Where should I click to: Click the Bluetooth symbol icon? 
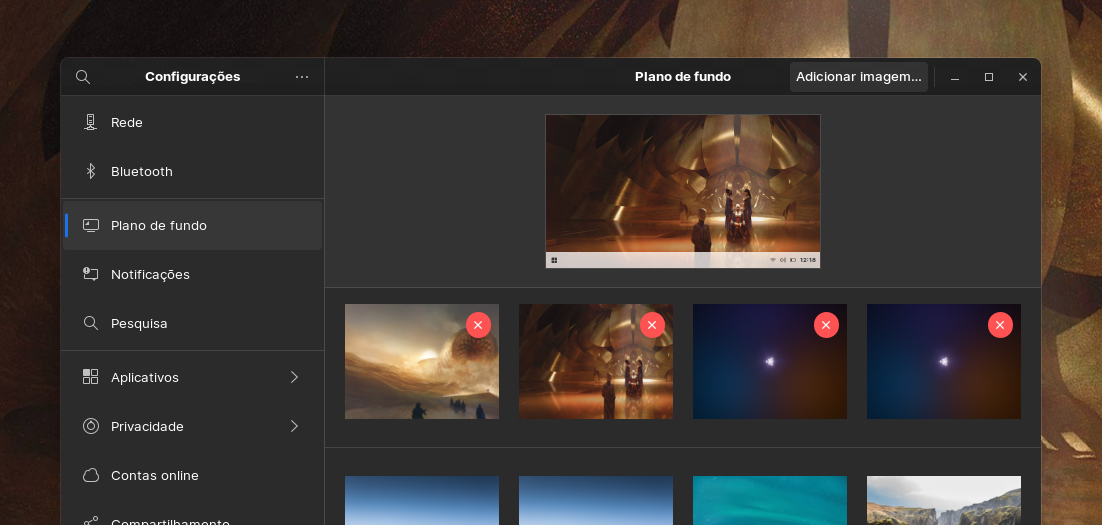(90, 171)
